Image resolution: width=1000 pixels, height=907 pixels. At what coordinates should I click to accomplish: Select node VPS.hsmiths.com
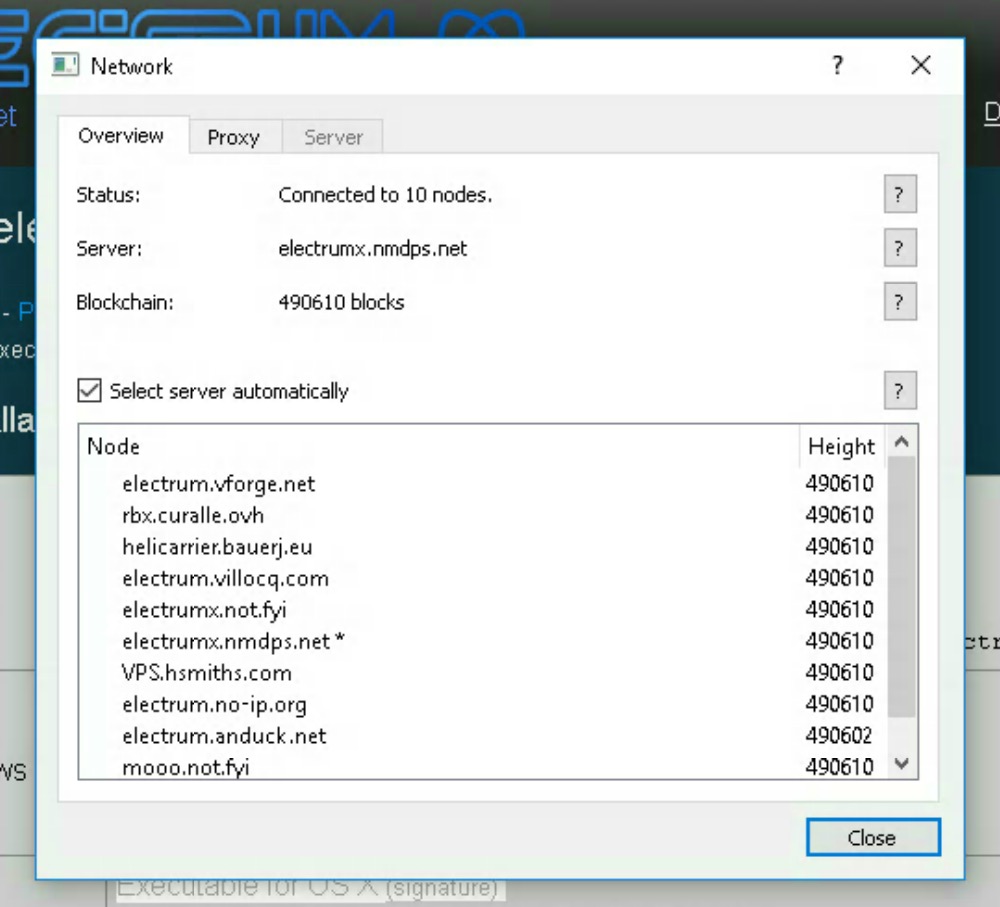pyautogui.click(x=206, y=673)
